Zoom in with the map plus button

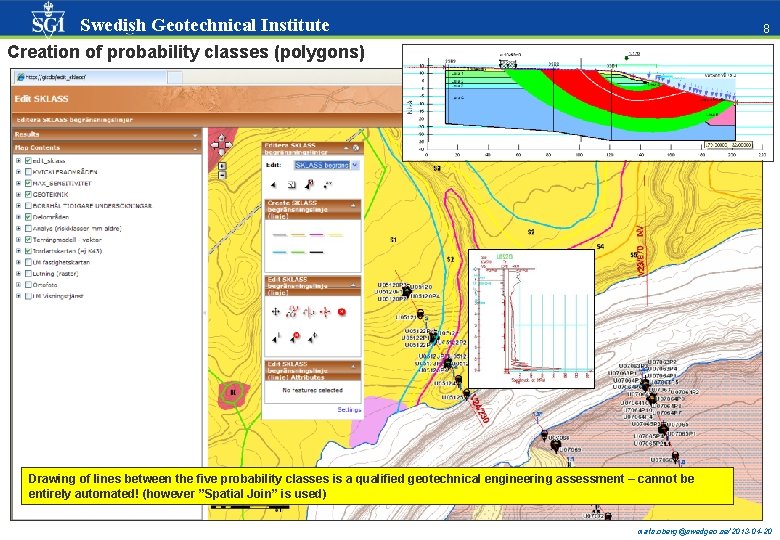pyautogui.click(x=222, y=167)
